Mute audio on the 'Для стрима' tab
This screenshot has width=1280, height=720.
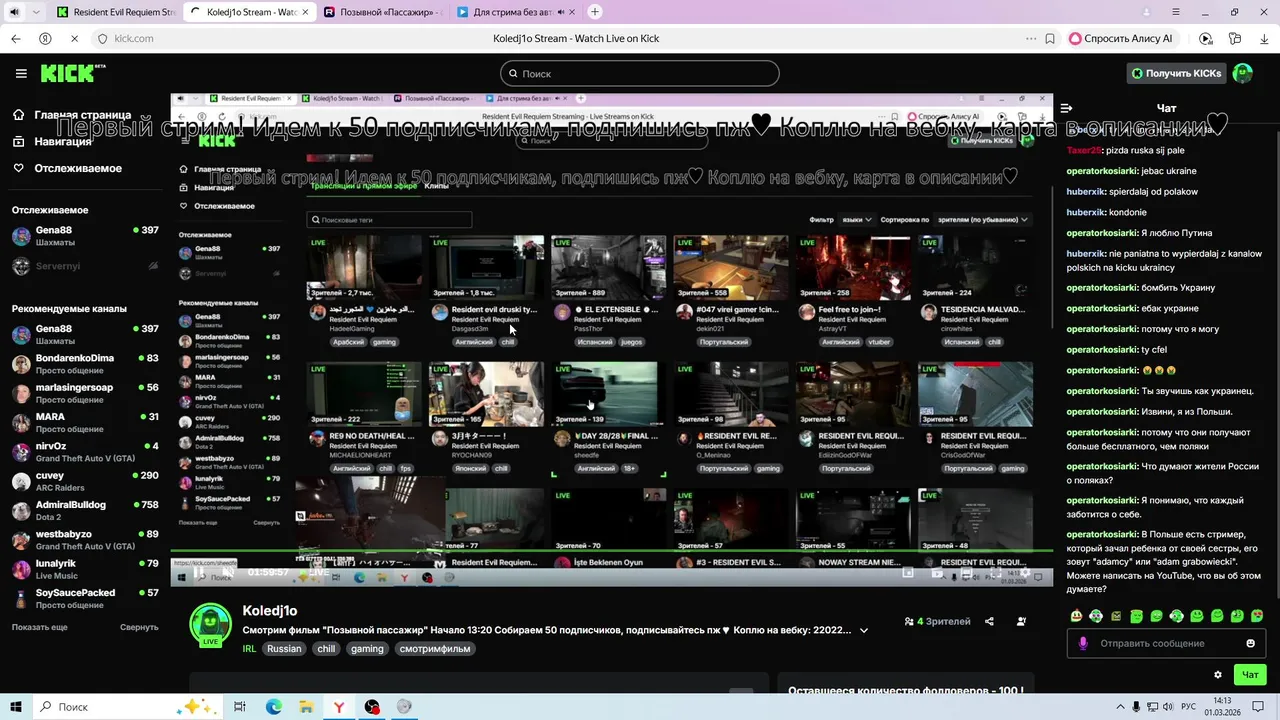(x=561, y=12)
